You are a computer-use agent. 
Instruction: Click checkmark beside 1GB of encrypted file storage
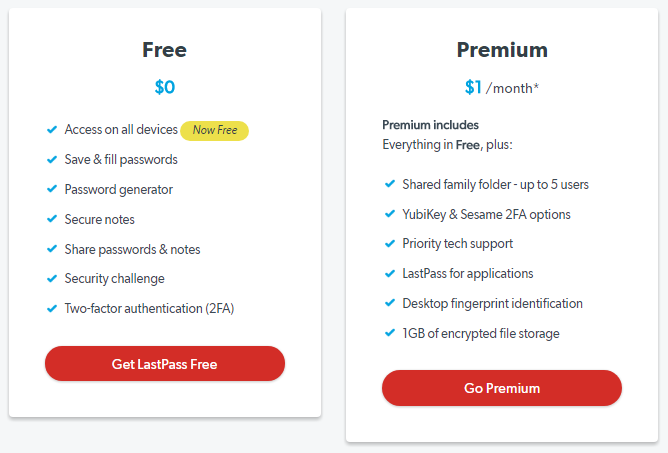coord(389,333)
